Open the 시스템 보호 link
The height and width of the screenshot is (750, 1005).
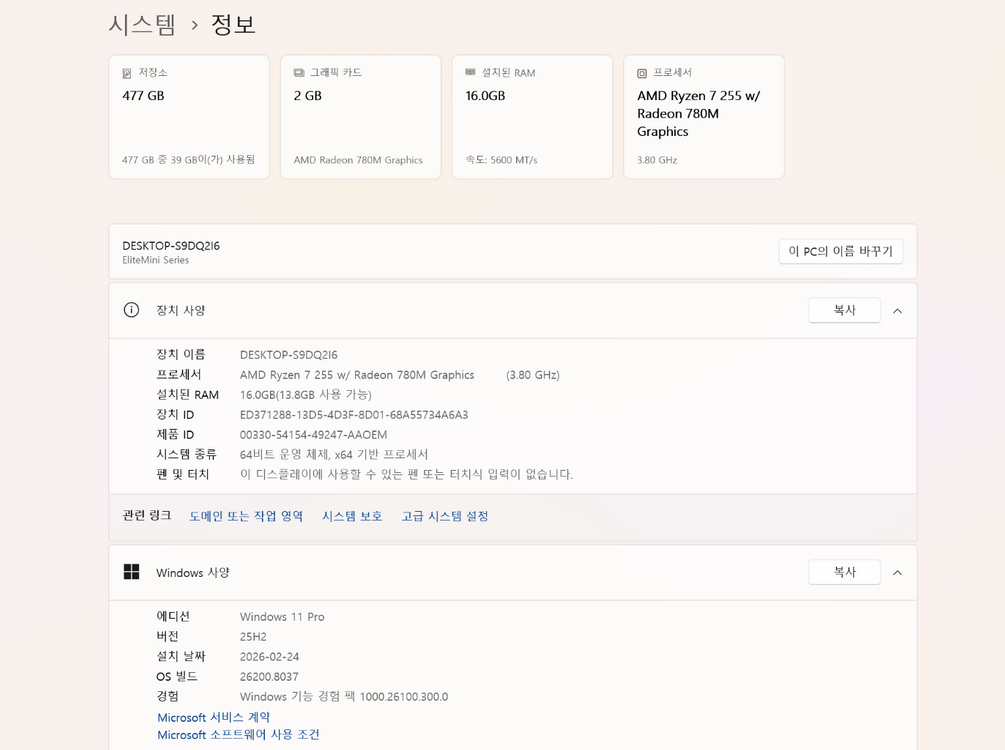(351, 515)
